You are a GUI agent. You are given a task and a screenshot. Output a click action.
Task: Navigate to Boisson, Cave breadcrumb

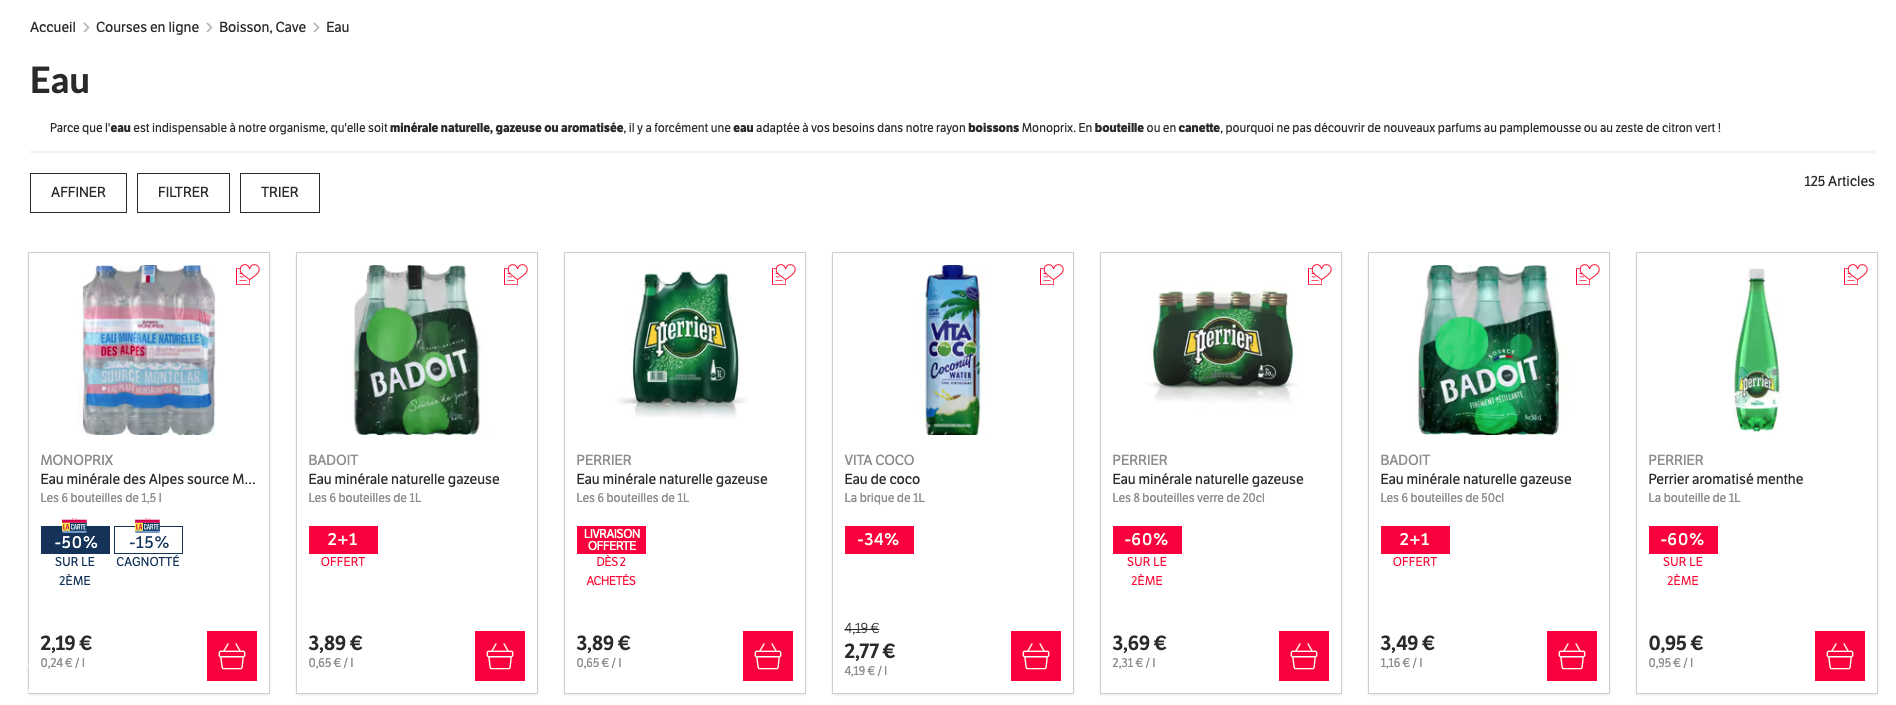[x=262, y=27]
